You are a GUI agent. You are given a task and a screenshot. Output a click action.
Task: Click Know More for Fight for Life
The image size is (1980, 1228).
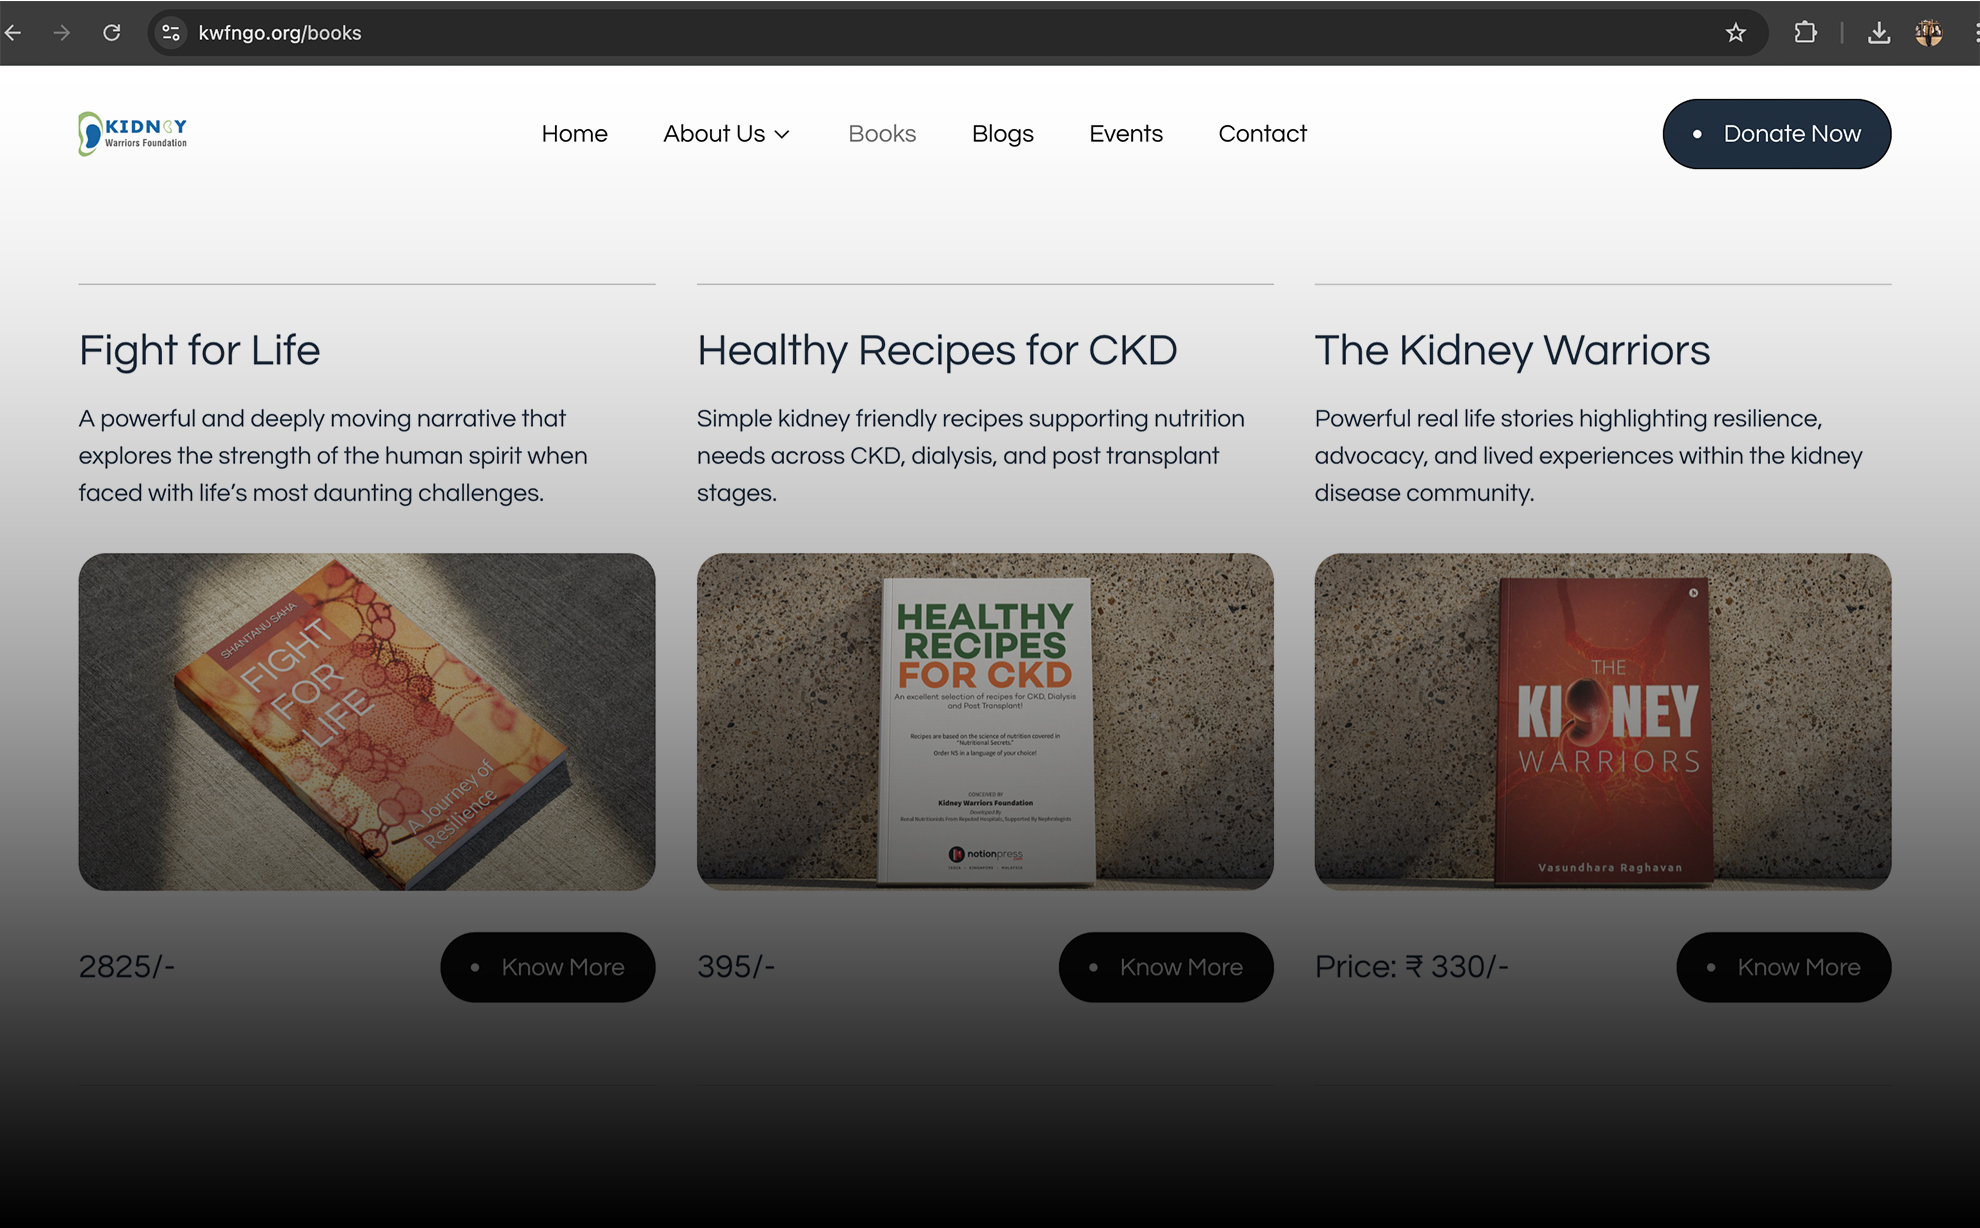[x=548, y=967]
